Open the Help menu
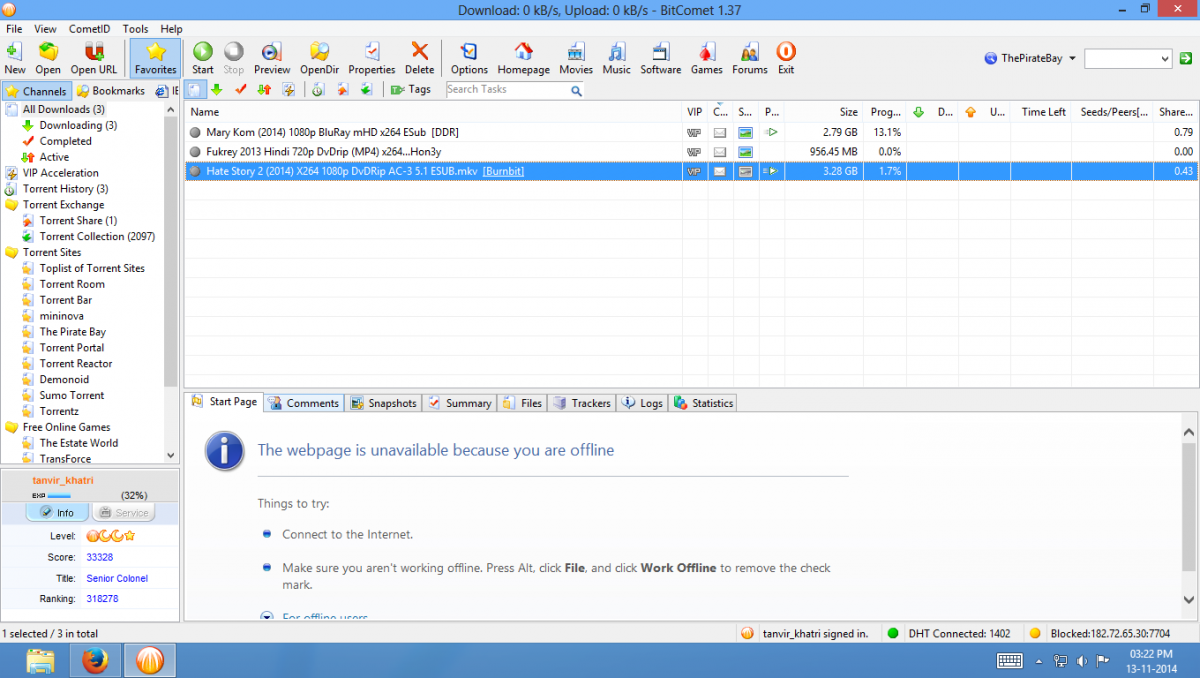The height and width of the screenshot is (678, 1200). (171, 29)
